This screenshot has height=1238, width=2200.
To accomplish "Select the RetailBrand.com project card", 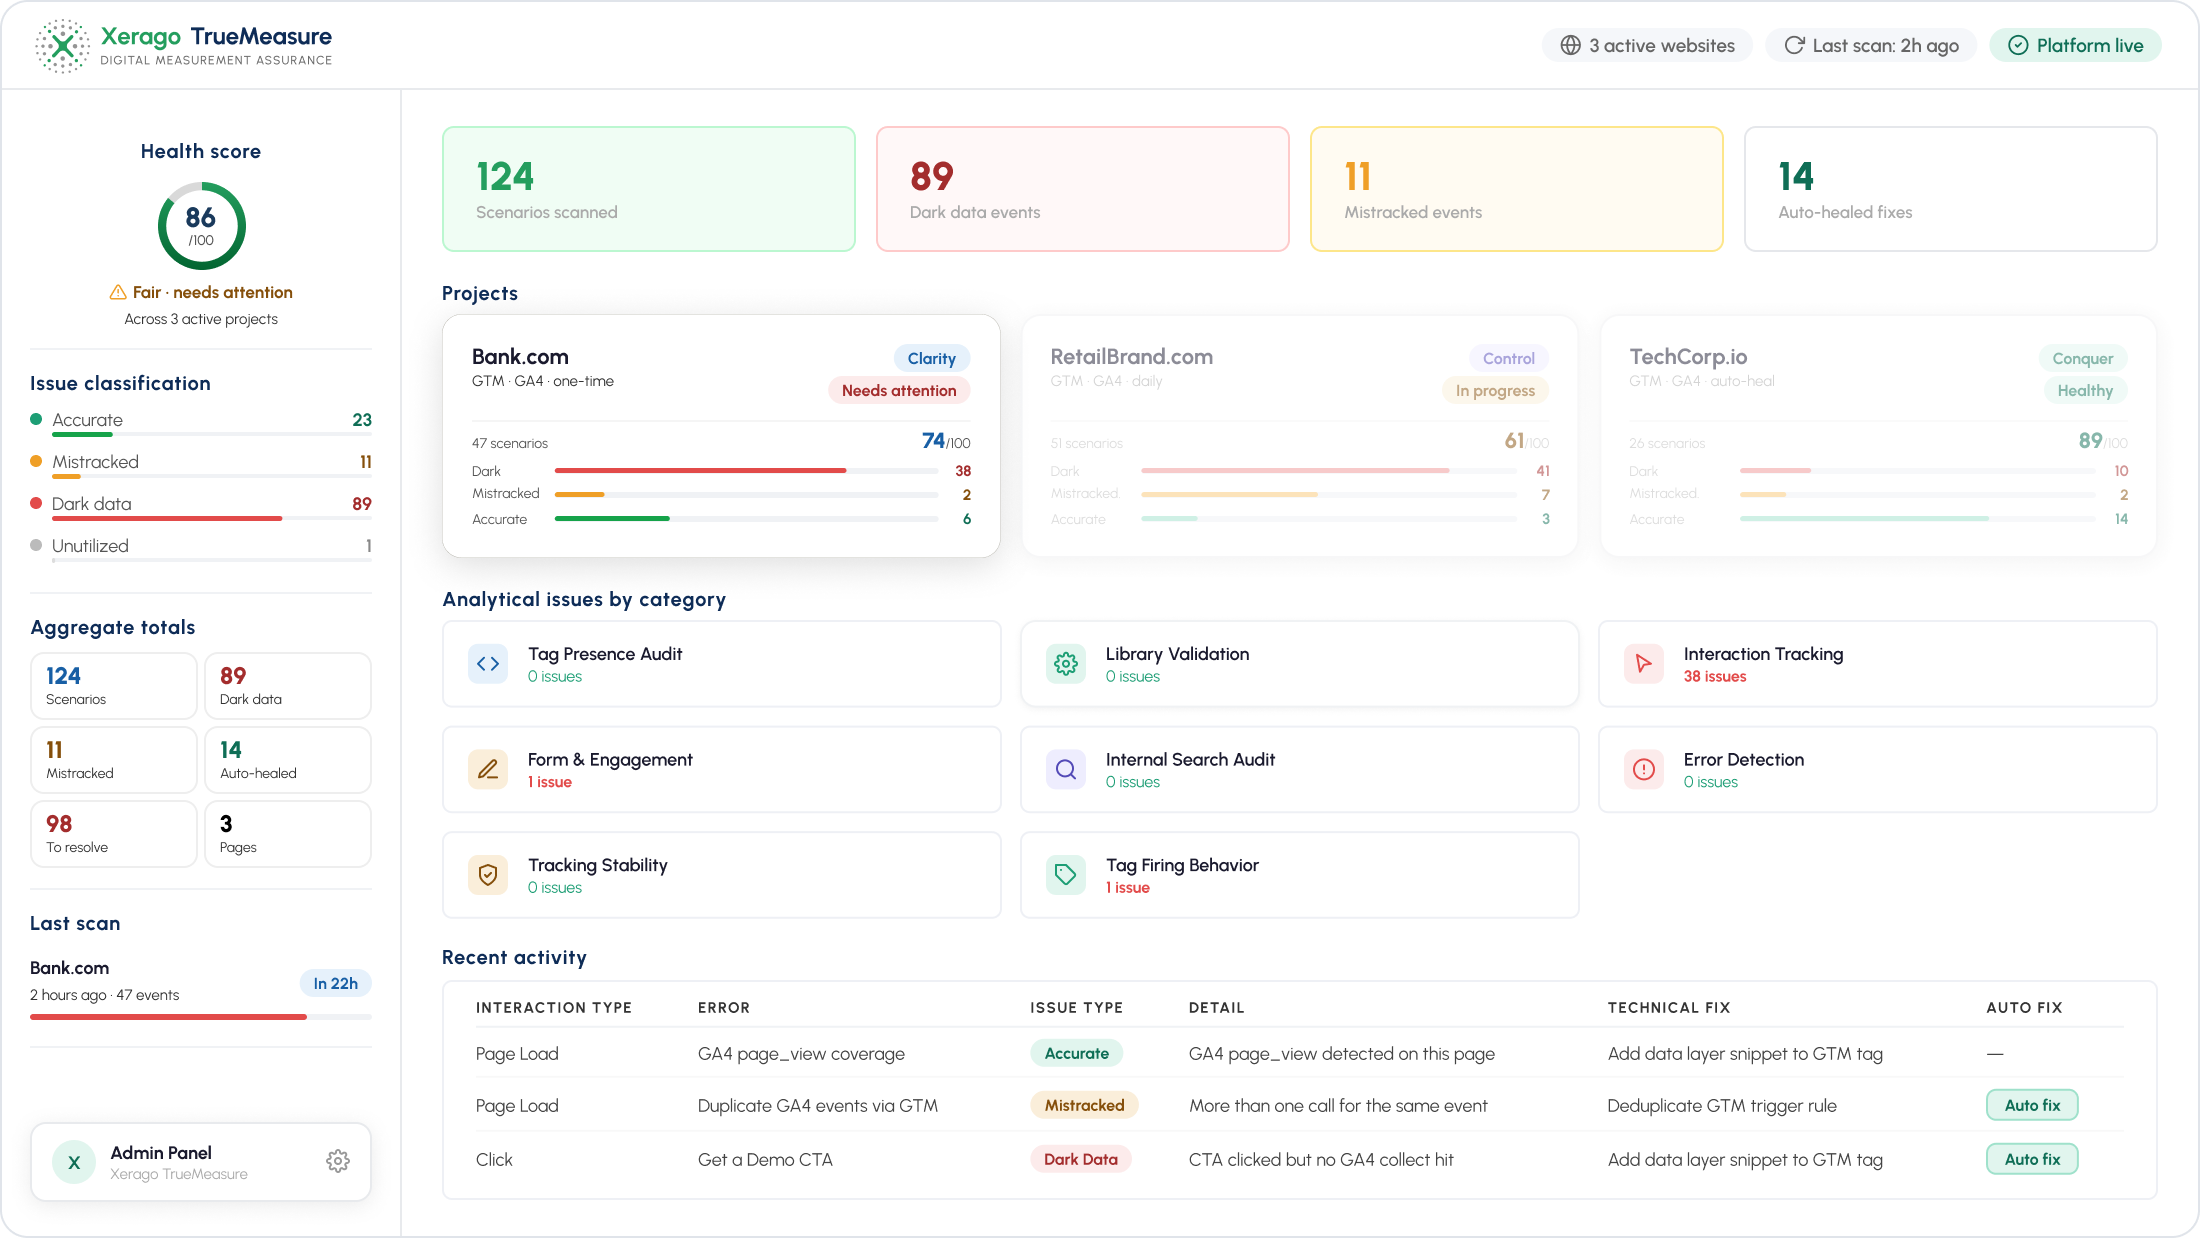I will click(1299, 436).
